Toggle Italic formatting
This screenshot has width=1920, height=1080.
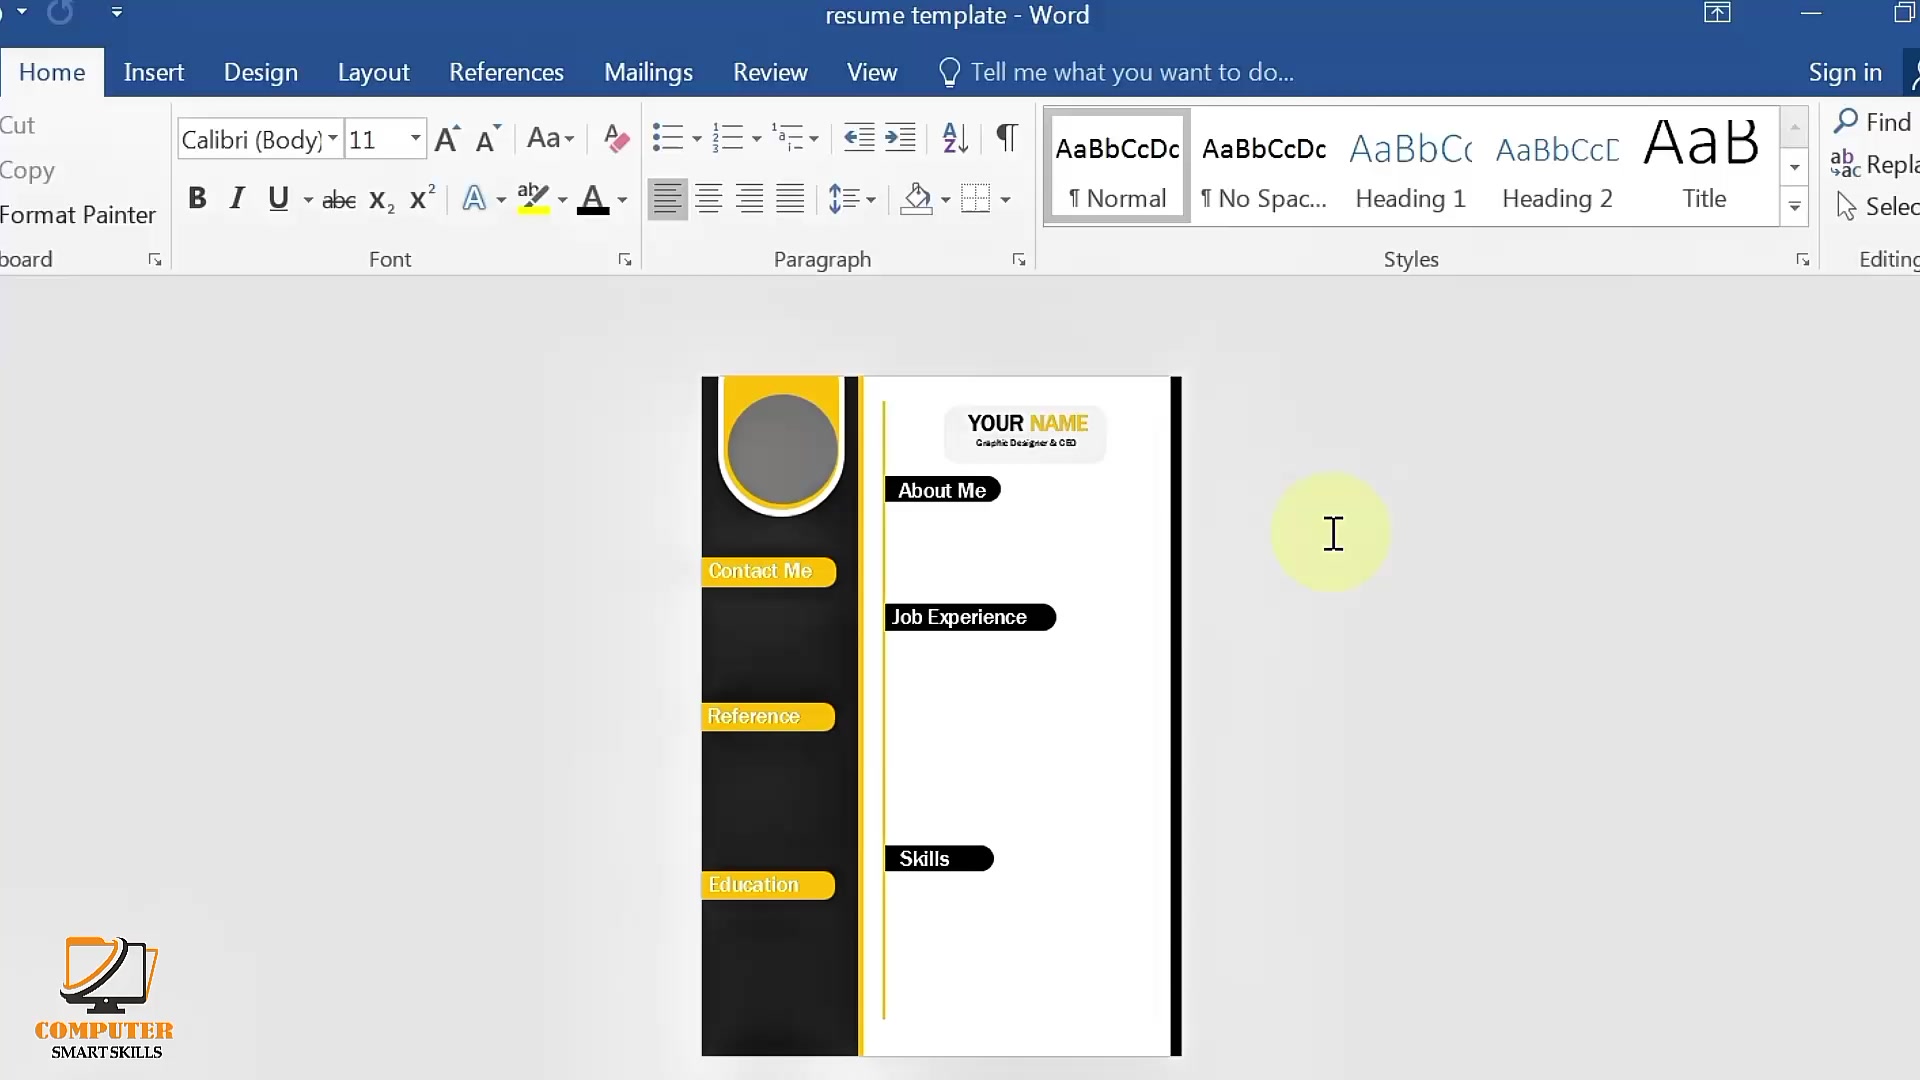pyautogui.click(x=237, y=199)
